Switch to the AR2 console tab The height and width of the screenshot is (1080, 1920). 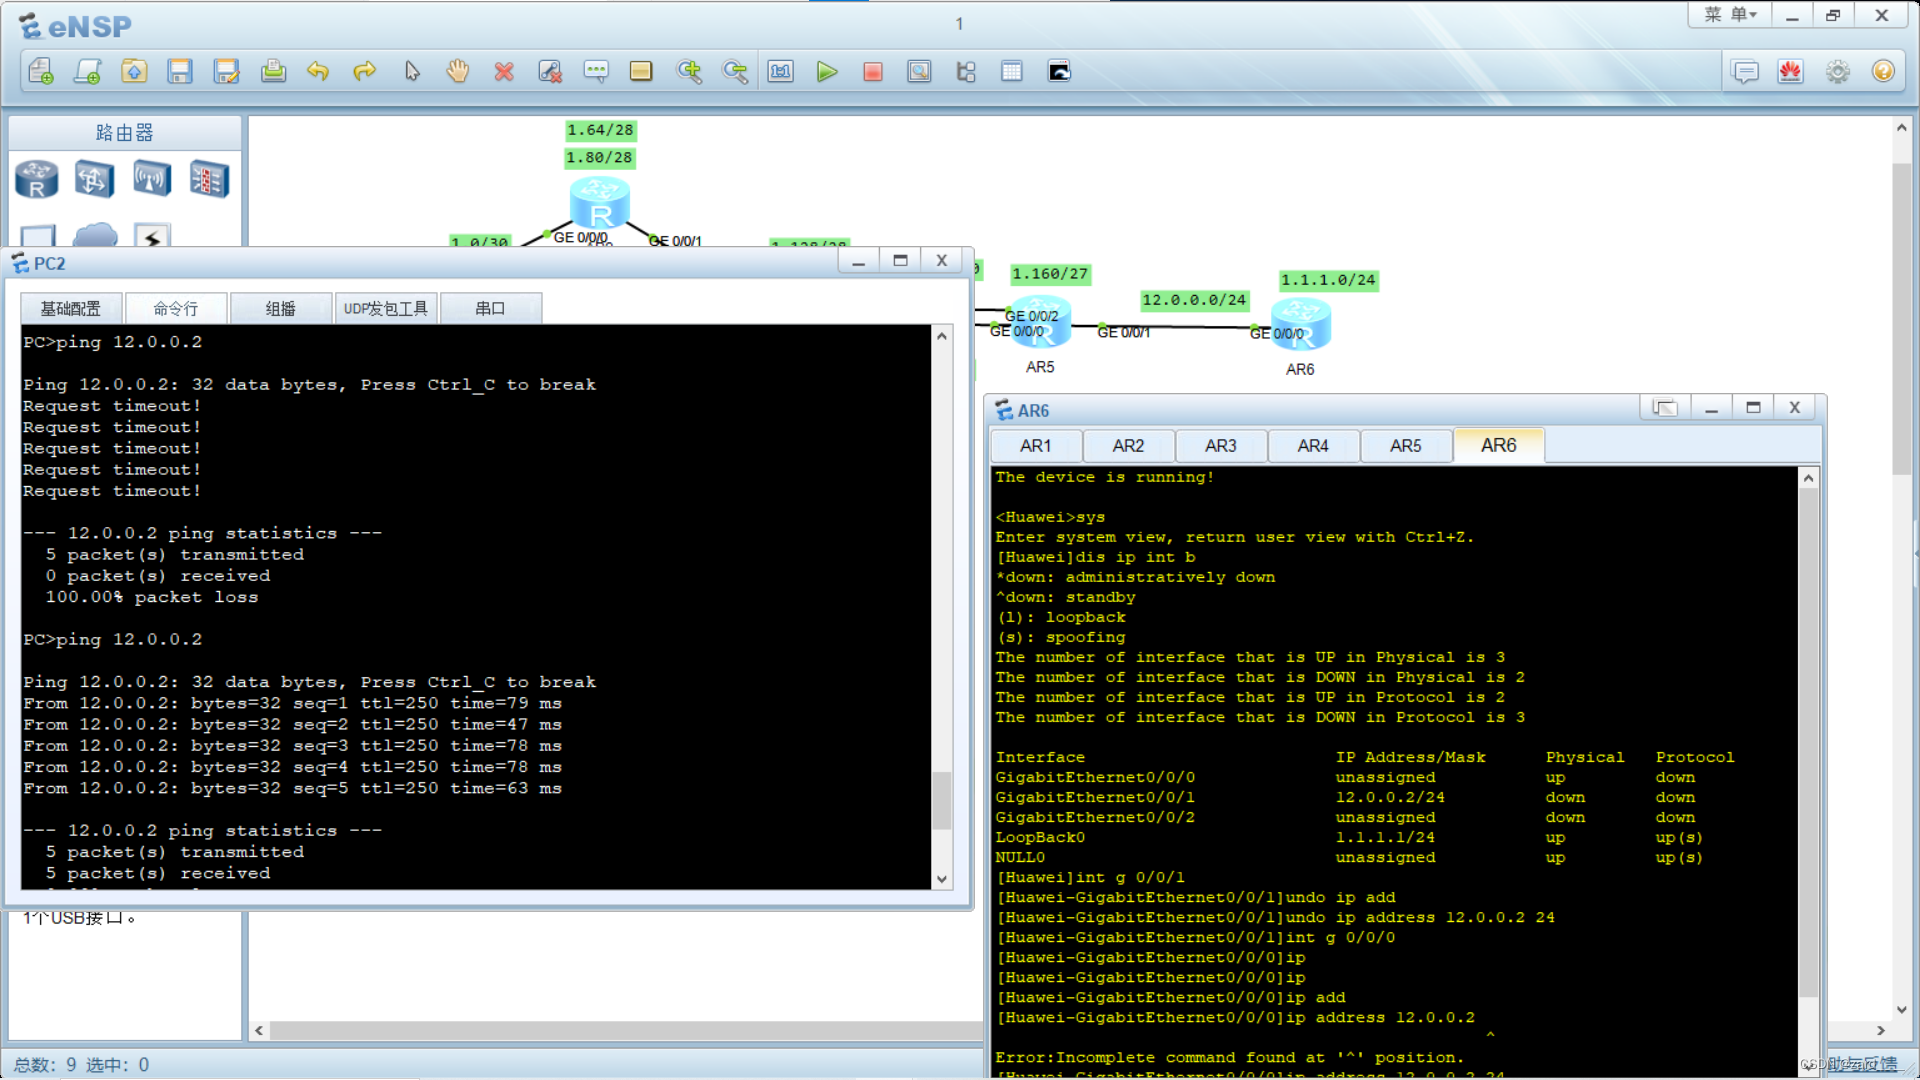point(1128,446)
